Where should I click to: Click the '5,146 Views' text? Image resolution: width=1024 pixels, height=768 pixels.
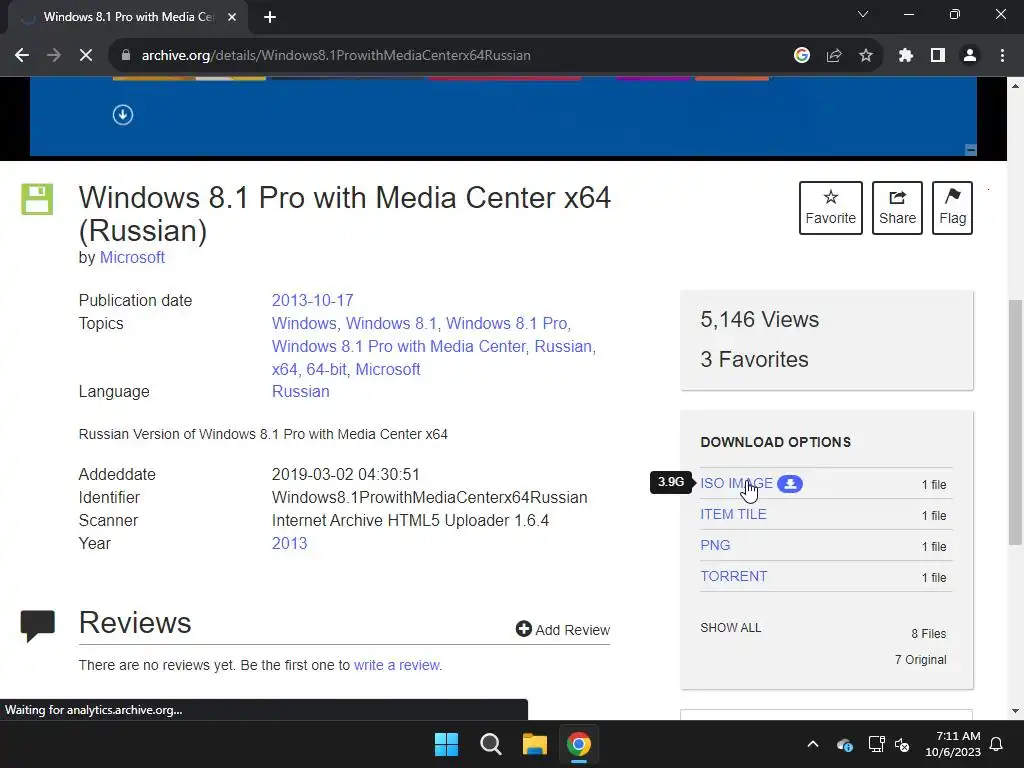760,319
